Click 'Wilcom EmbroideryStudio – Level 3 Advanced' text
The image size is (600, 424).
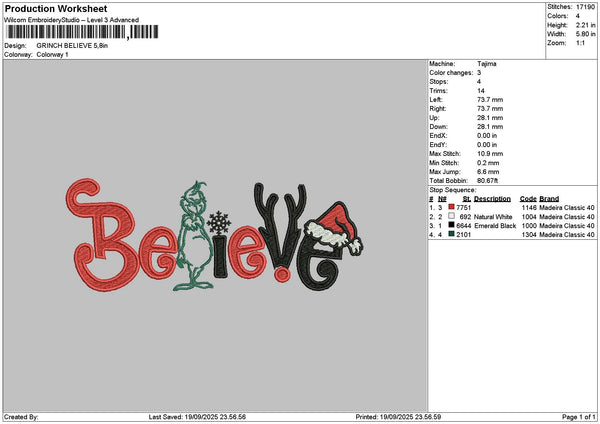click(72, 20)
